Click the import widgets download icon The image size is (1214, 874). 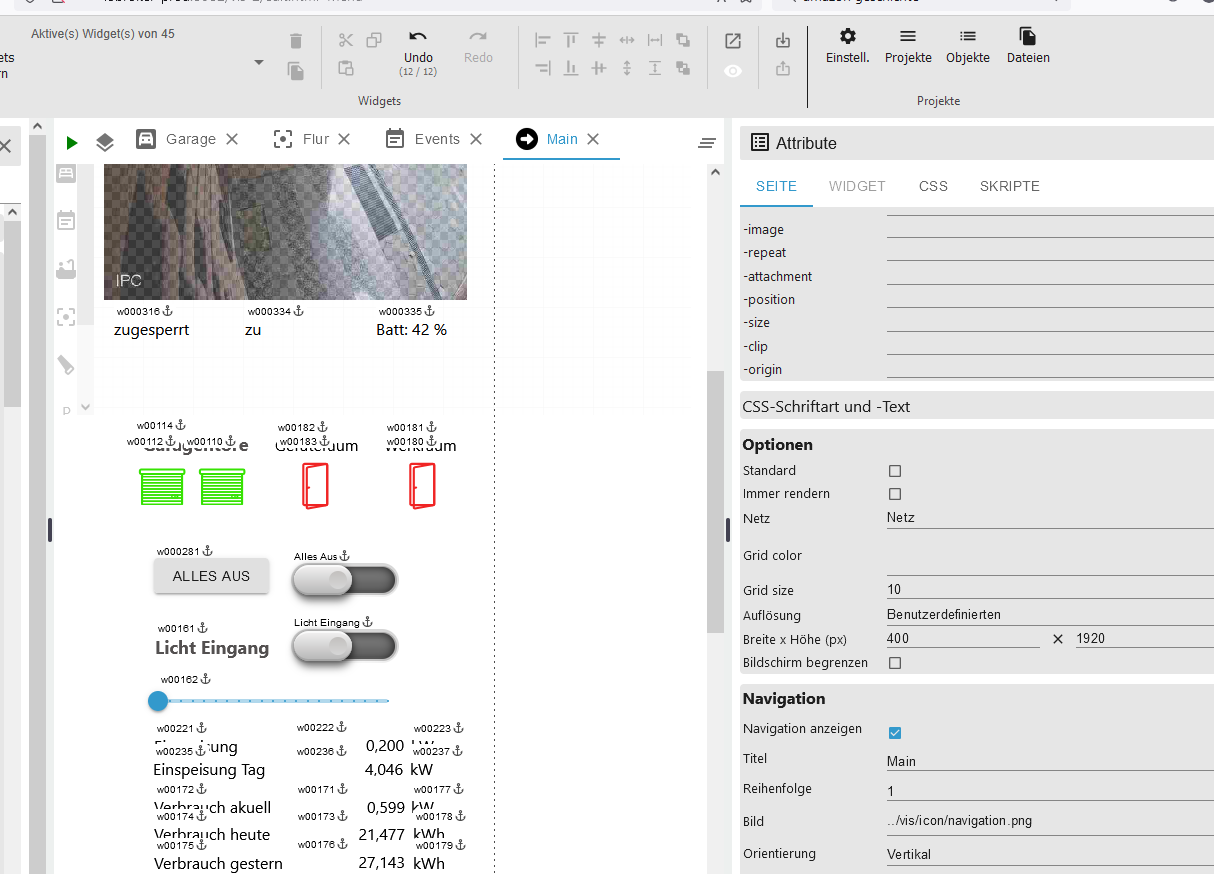(783, 41)
